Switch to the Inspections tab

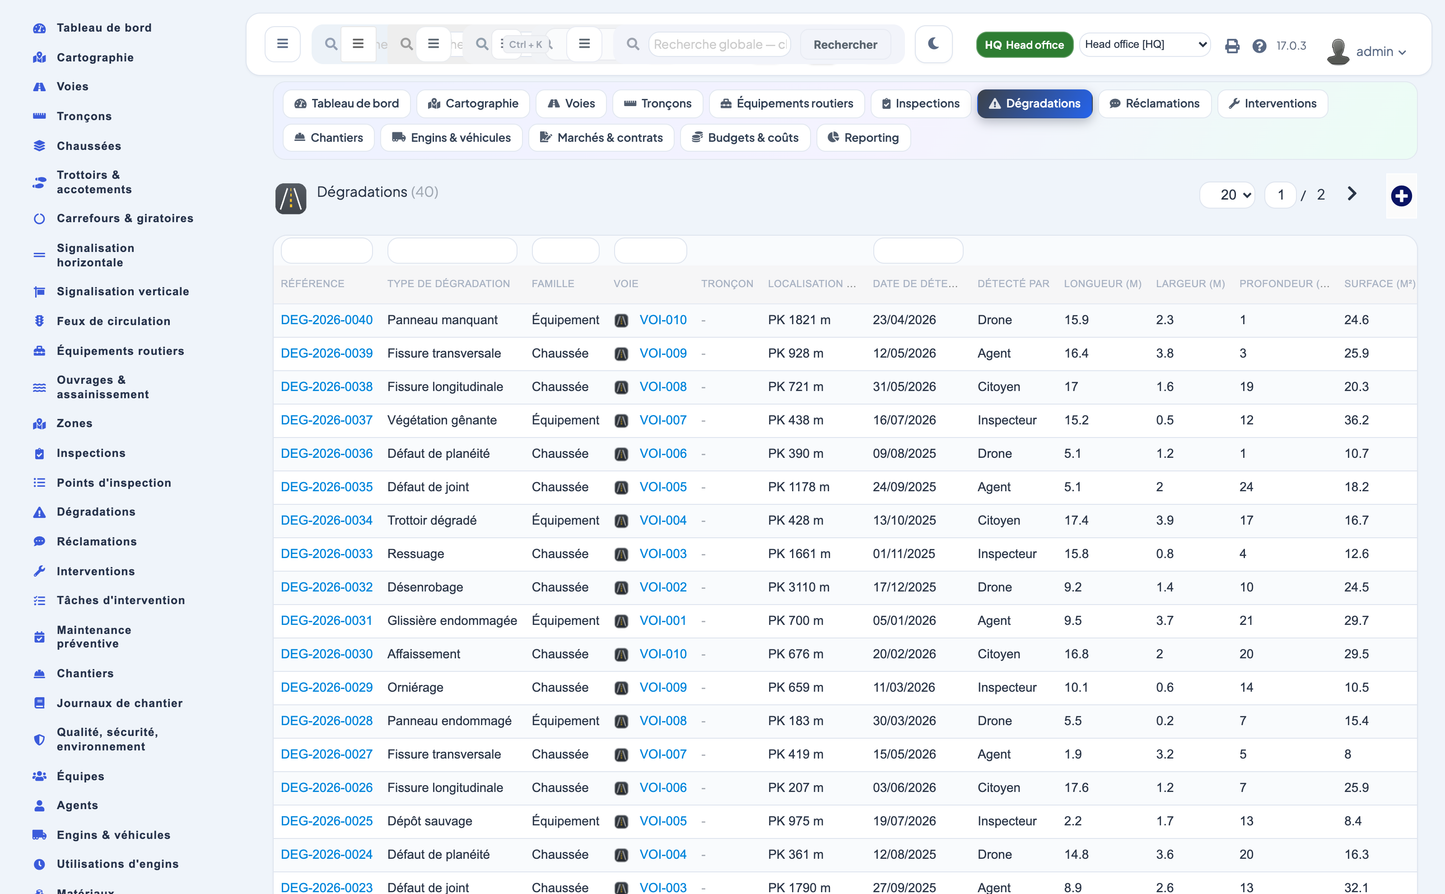(x=920, y=103)
